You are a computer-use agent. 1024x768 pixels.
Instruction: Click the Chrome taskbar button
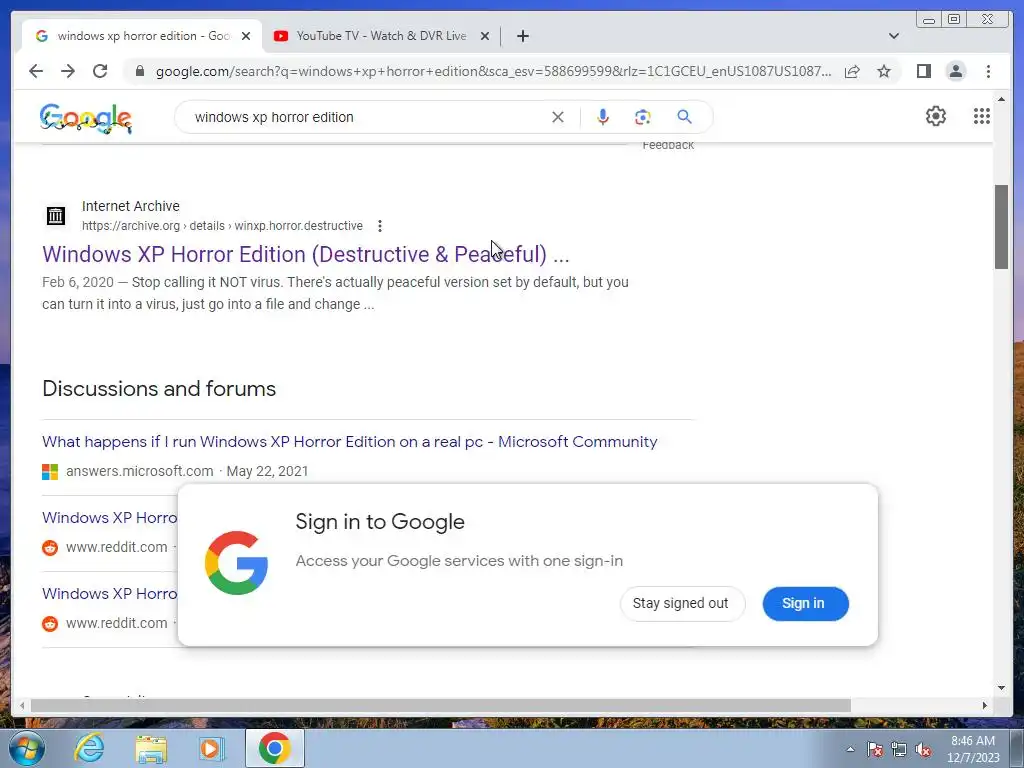[274, 748]
